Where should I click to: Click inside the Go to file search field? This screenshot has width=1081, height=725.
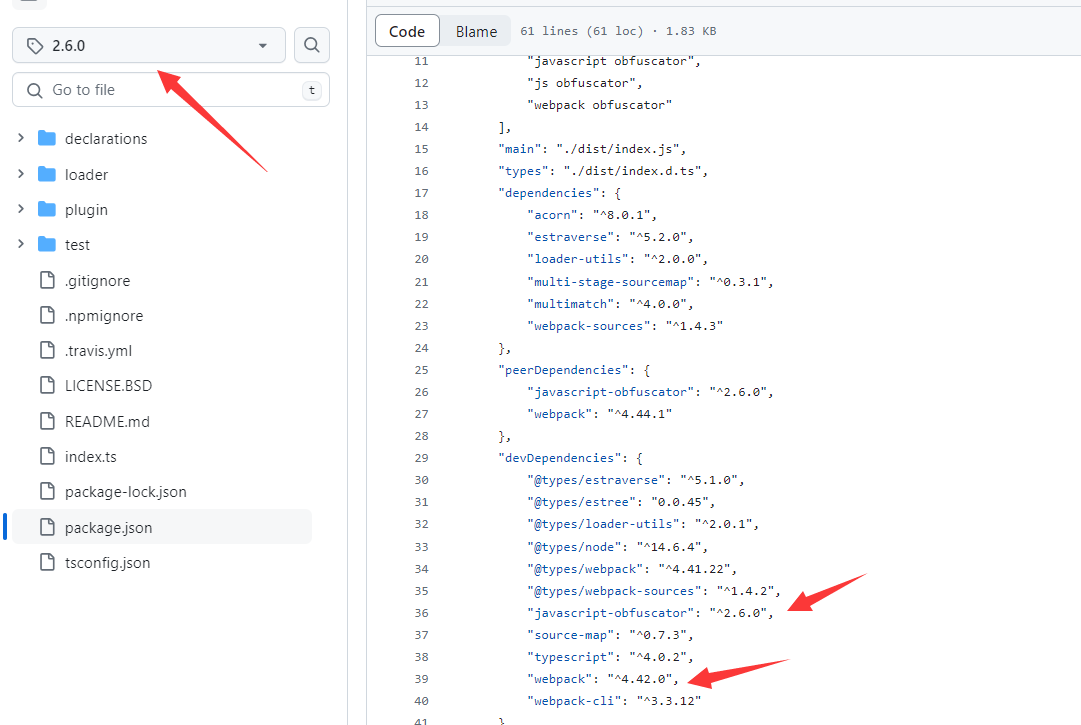click(x=170, y=90)
